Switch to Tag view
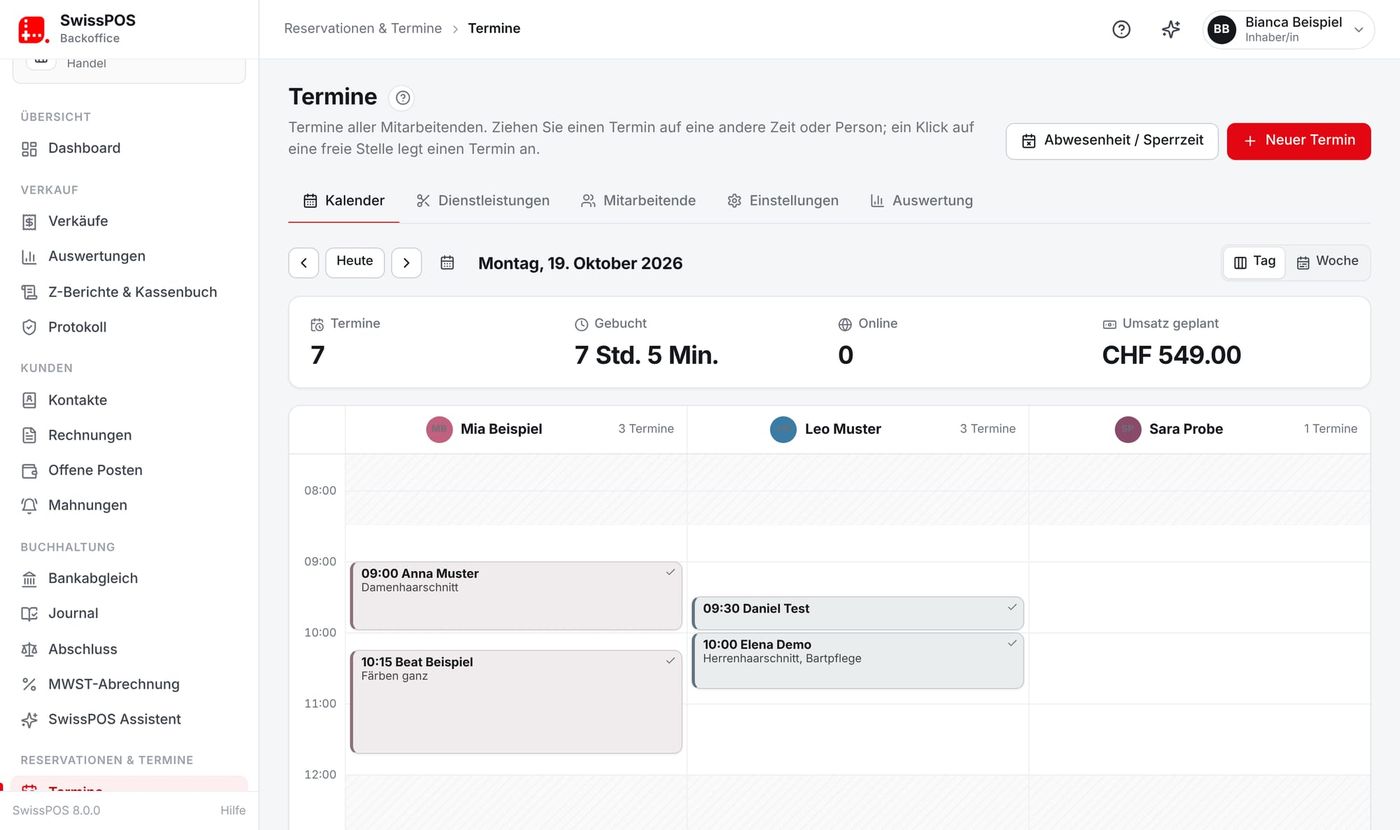 point(1254,262)
